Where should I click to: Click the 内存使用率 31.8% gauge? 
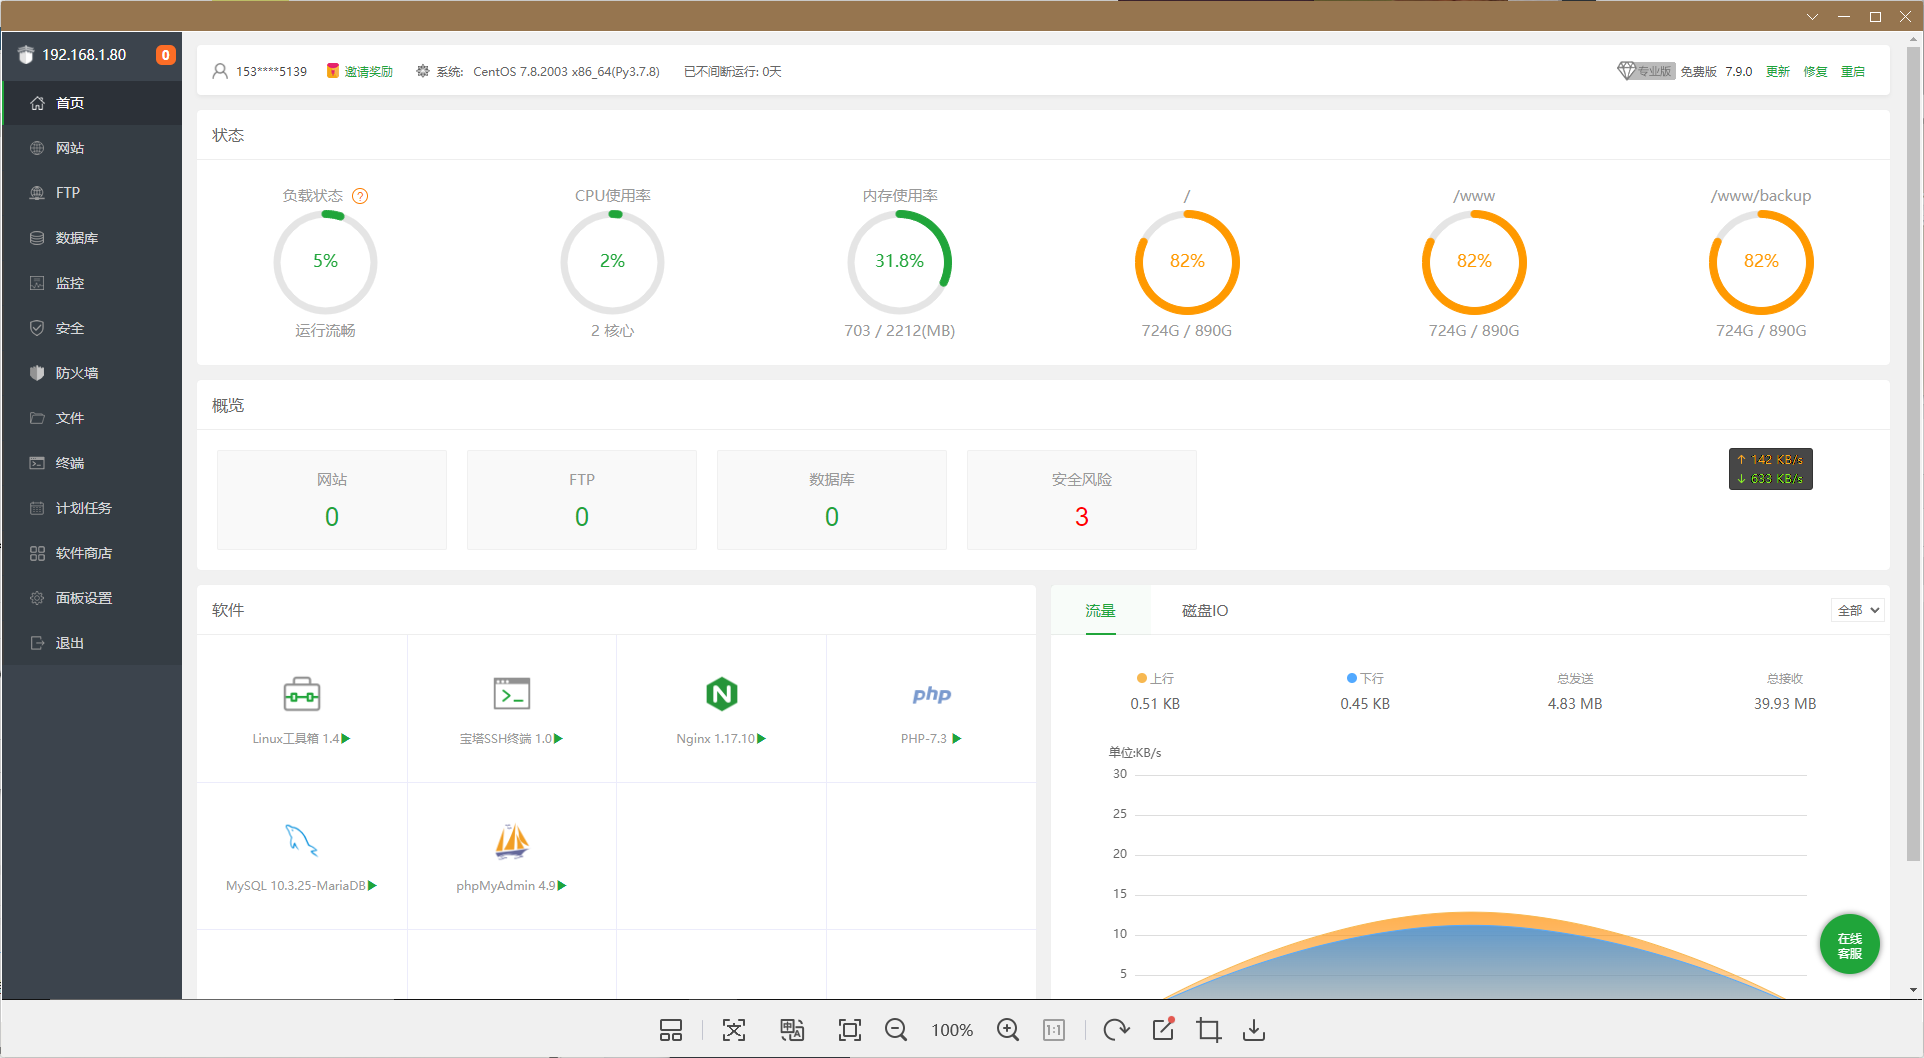click(x=899, y=262)
